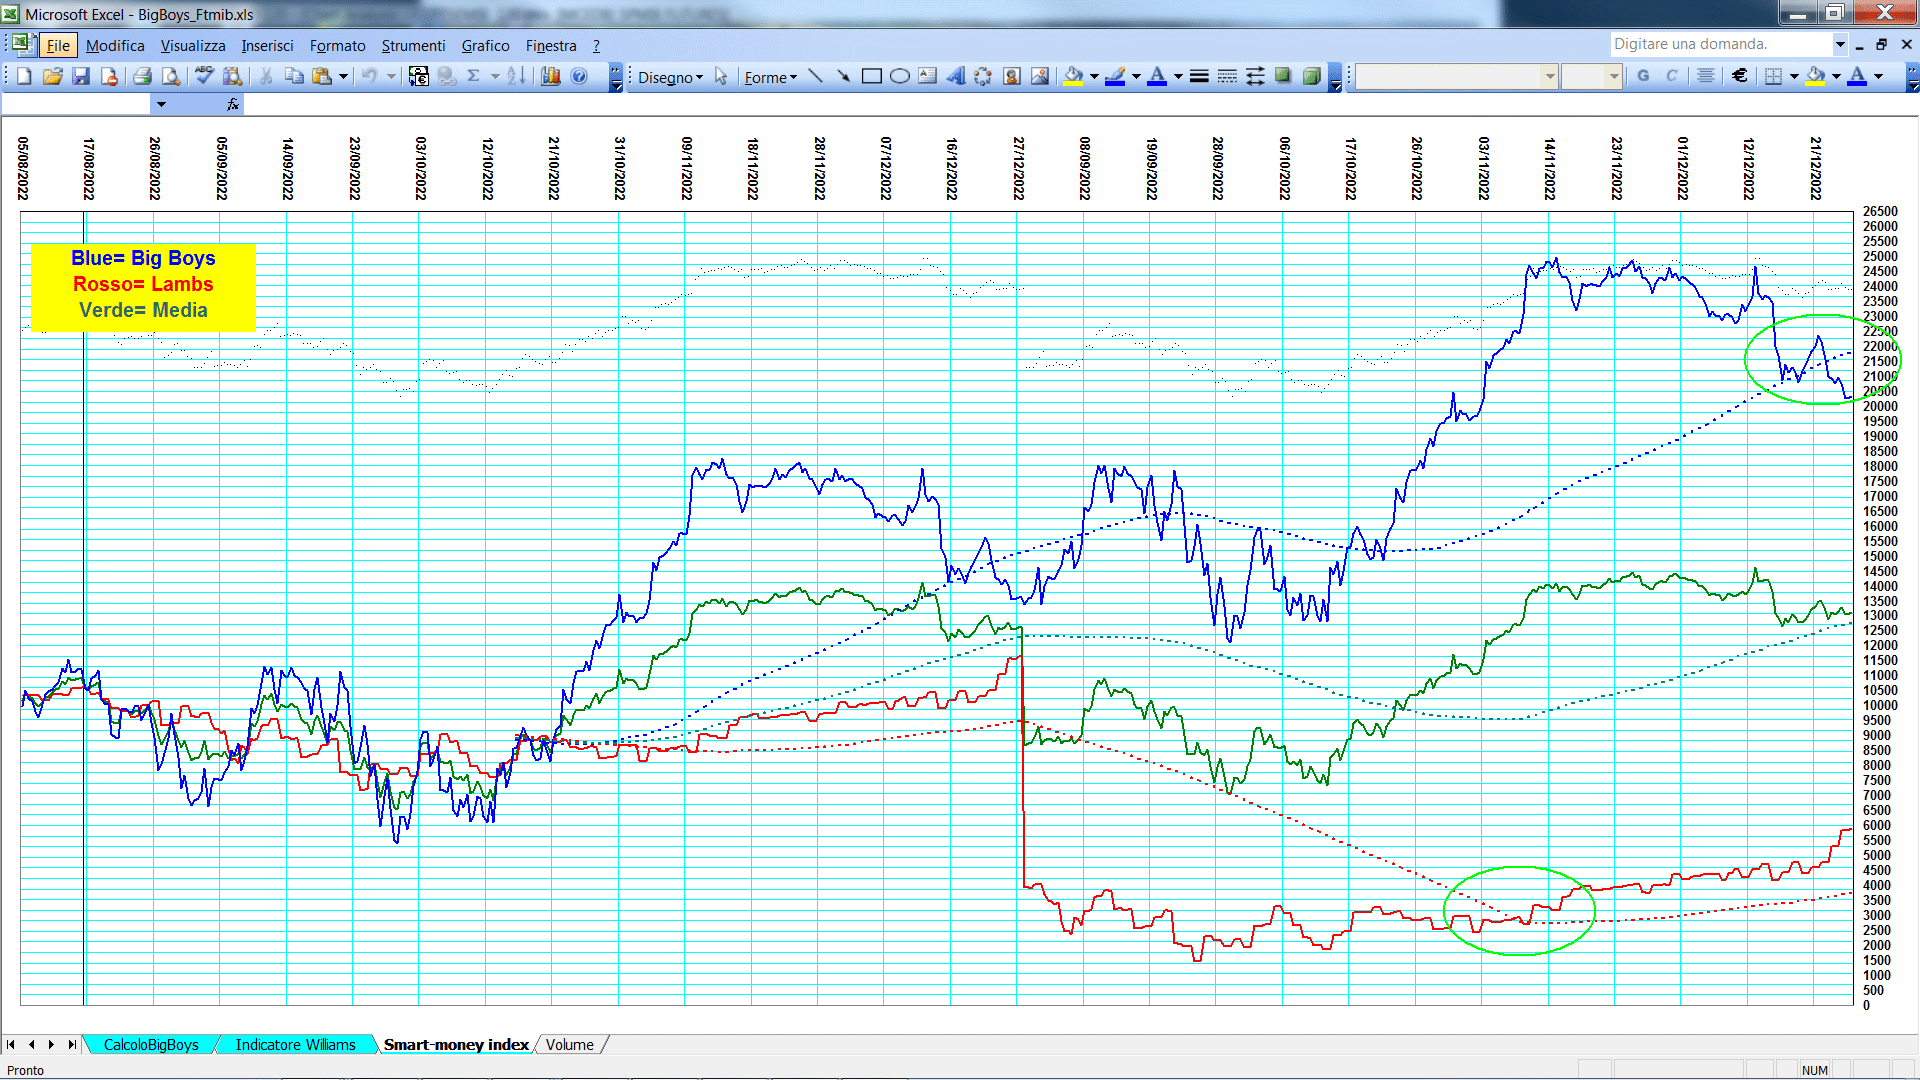Open the Formato menu
This screenshot has width=1920, height=1080.
click(337, 45)
